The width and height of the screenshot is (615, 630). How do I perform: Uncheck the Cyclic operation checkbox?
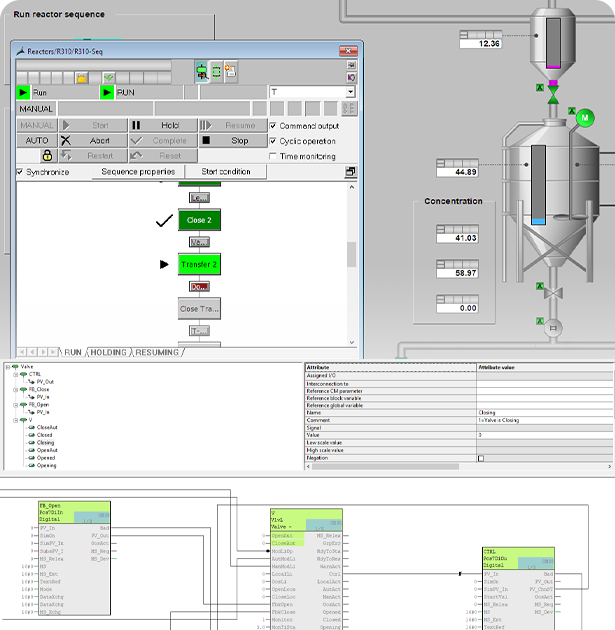coord(274,141)
